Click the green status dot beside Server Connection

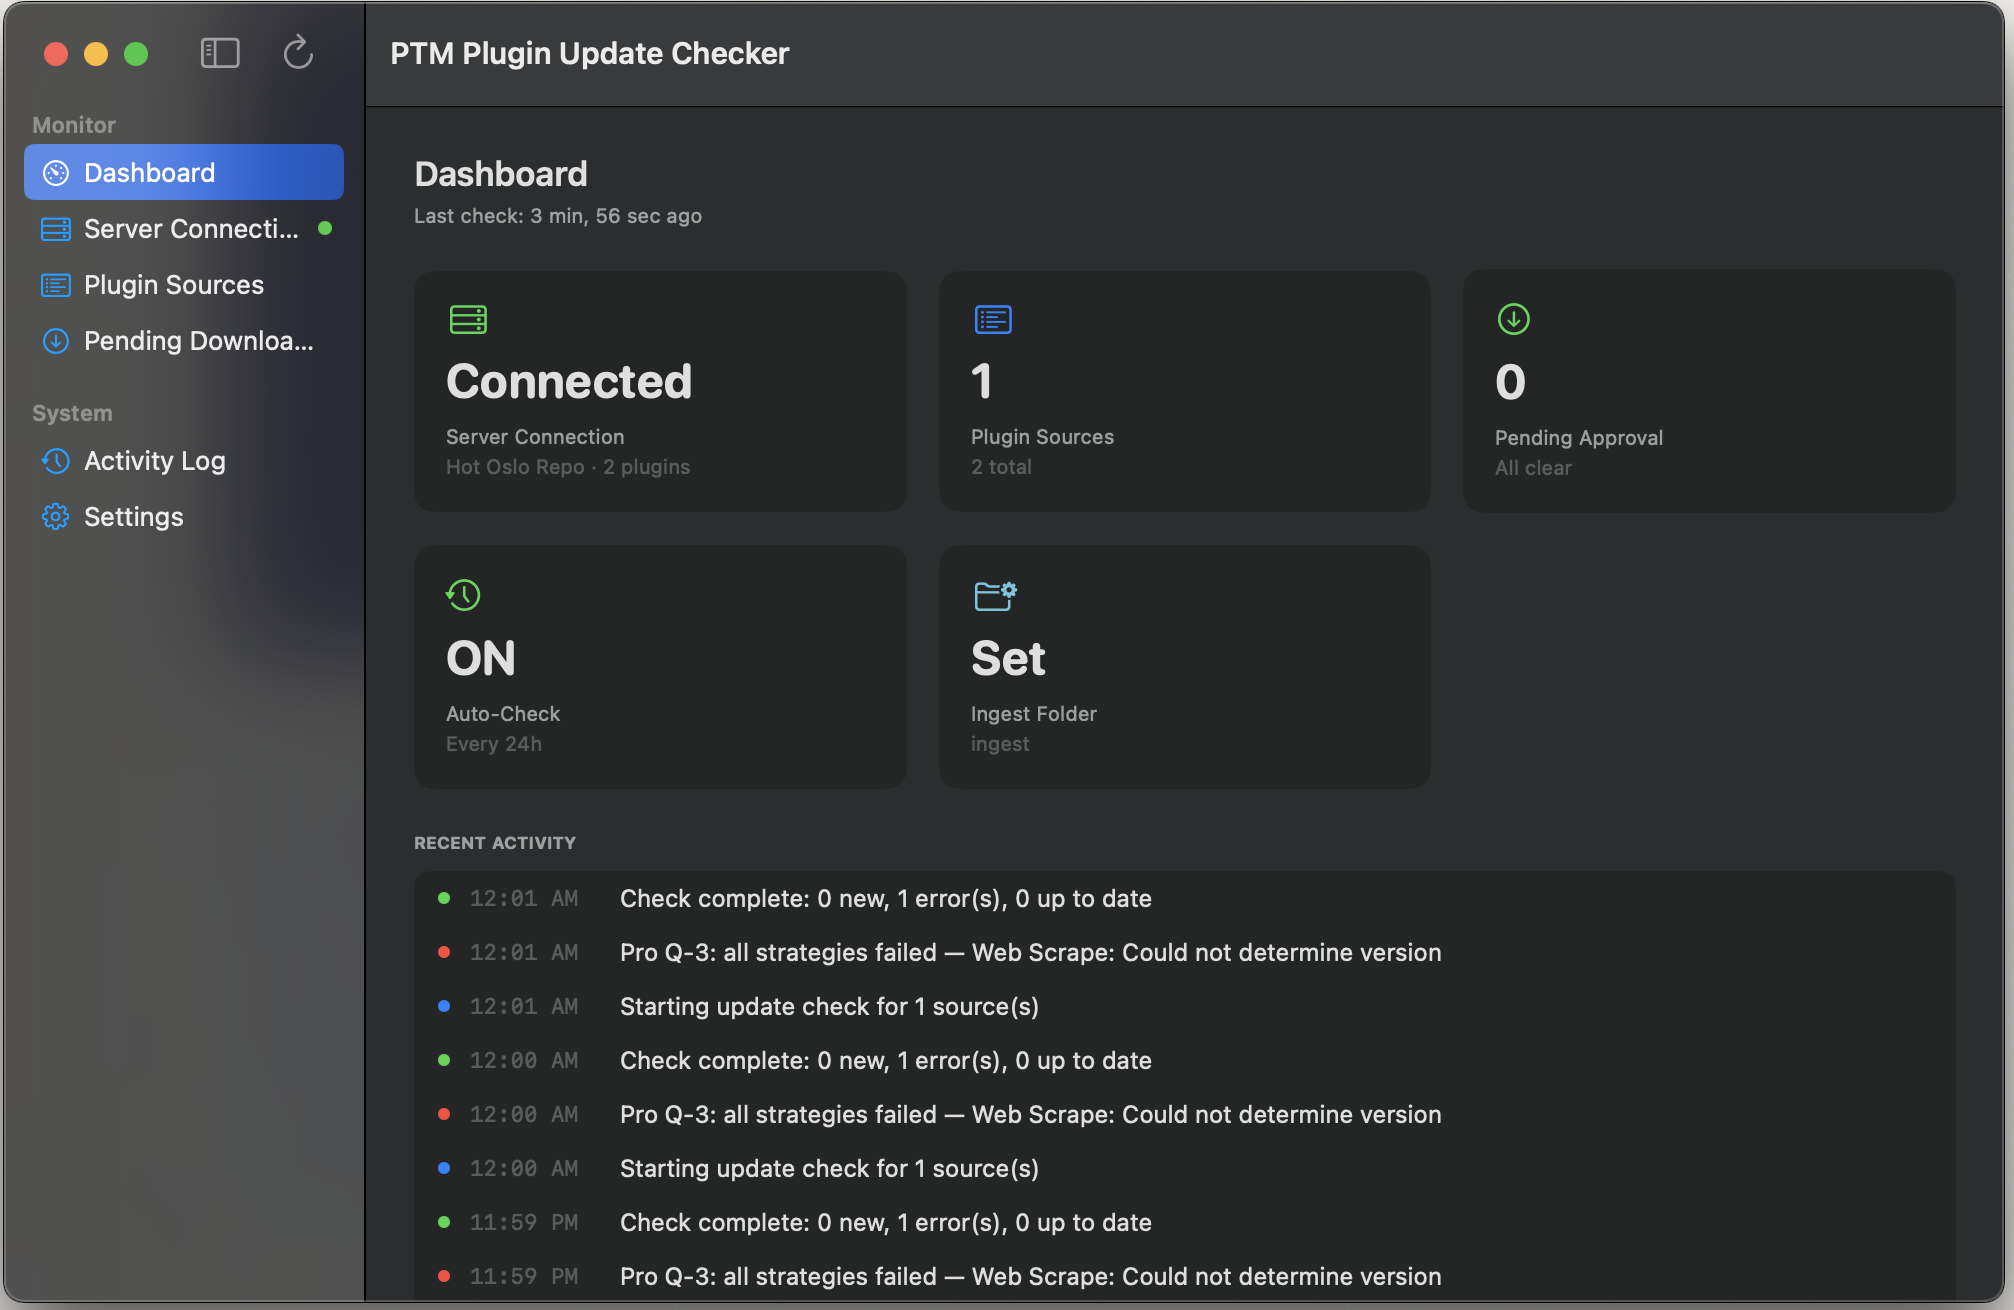click(x=325, y=228)
